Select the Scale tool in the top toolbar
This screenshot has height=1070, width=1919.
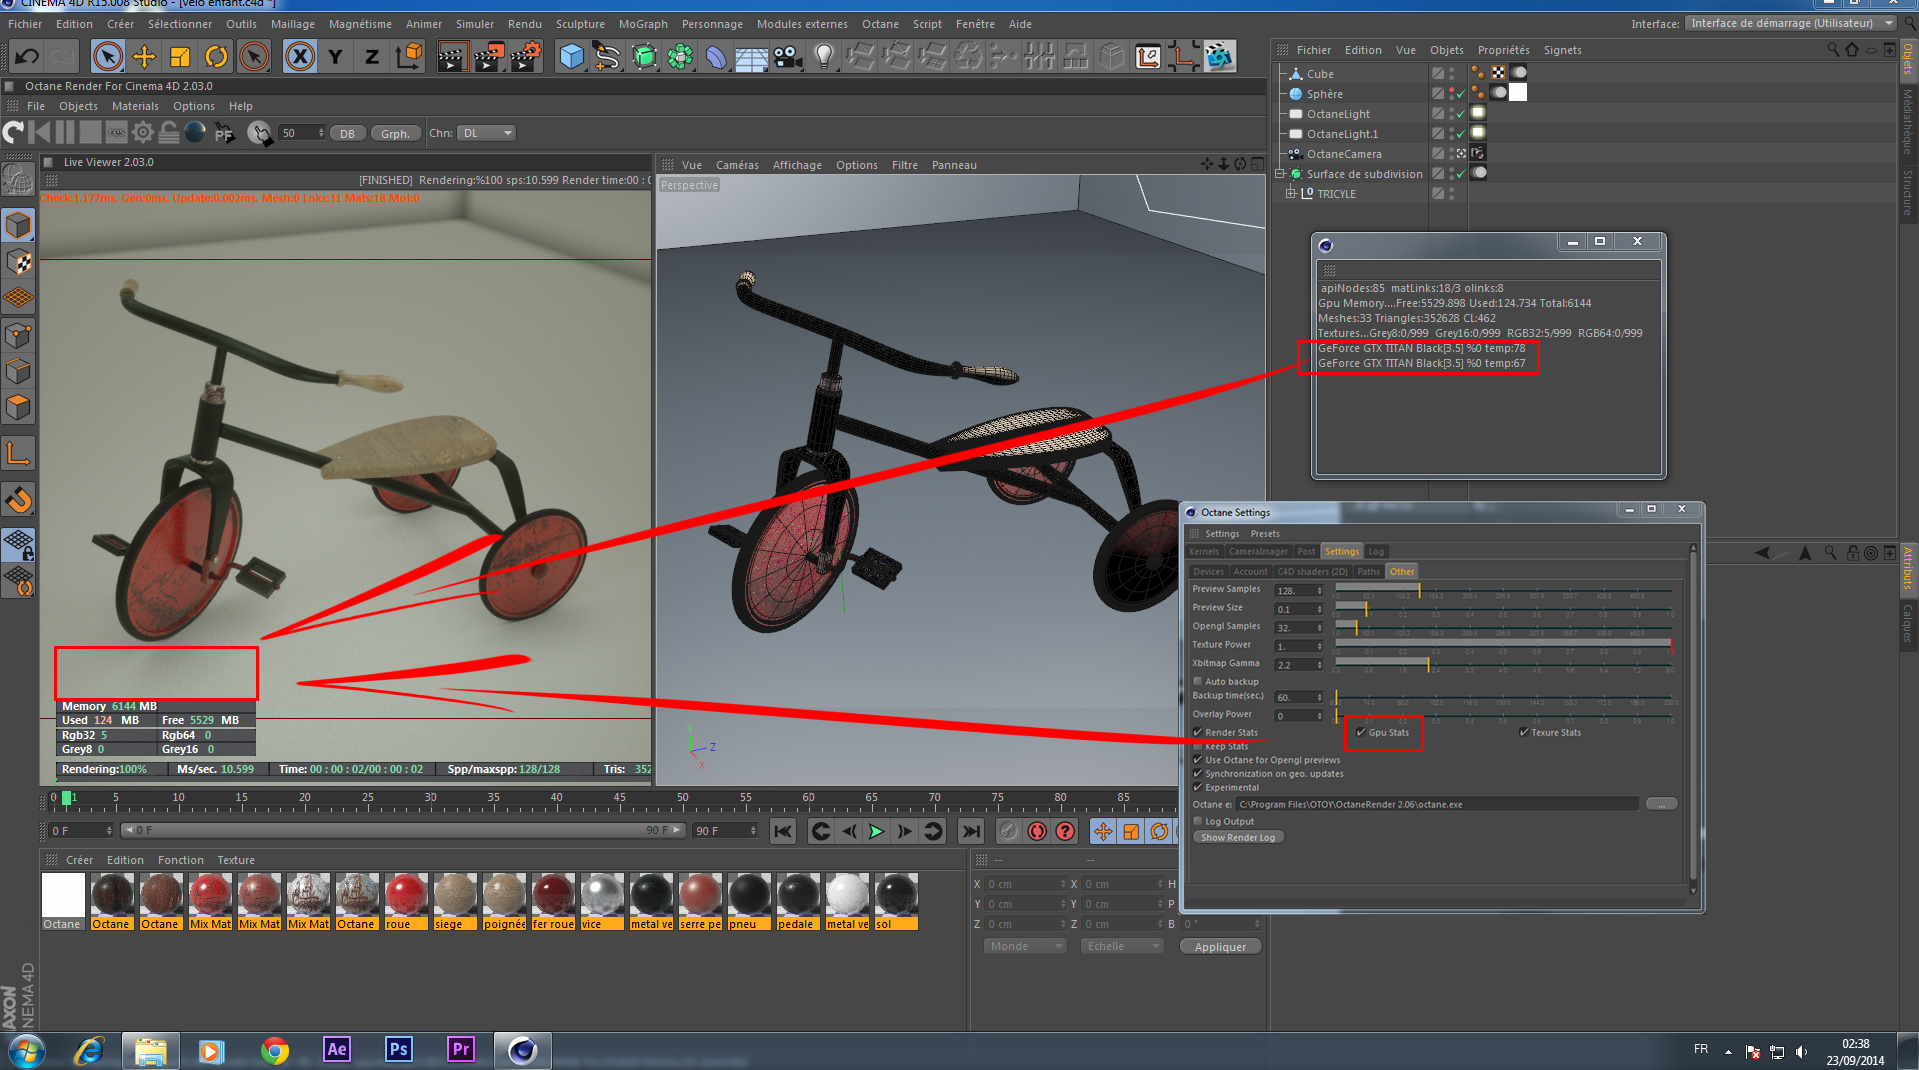tap(180, 57)
